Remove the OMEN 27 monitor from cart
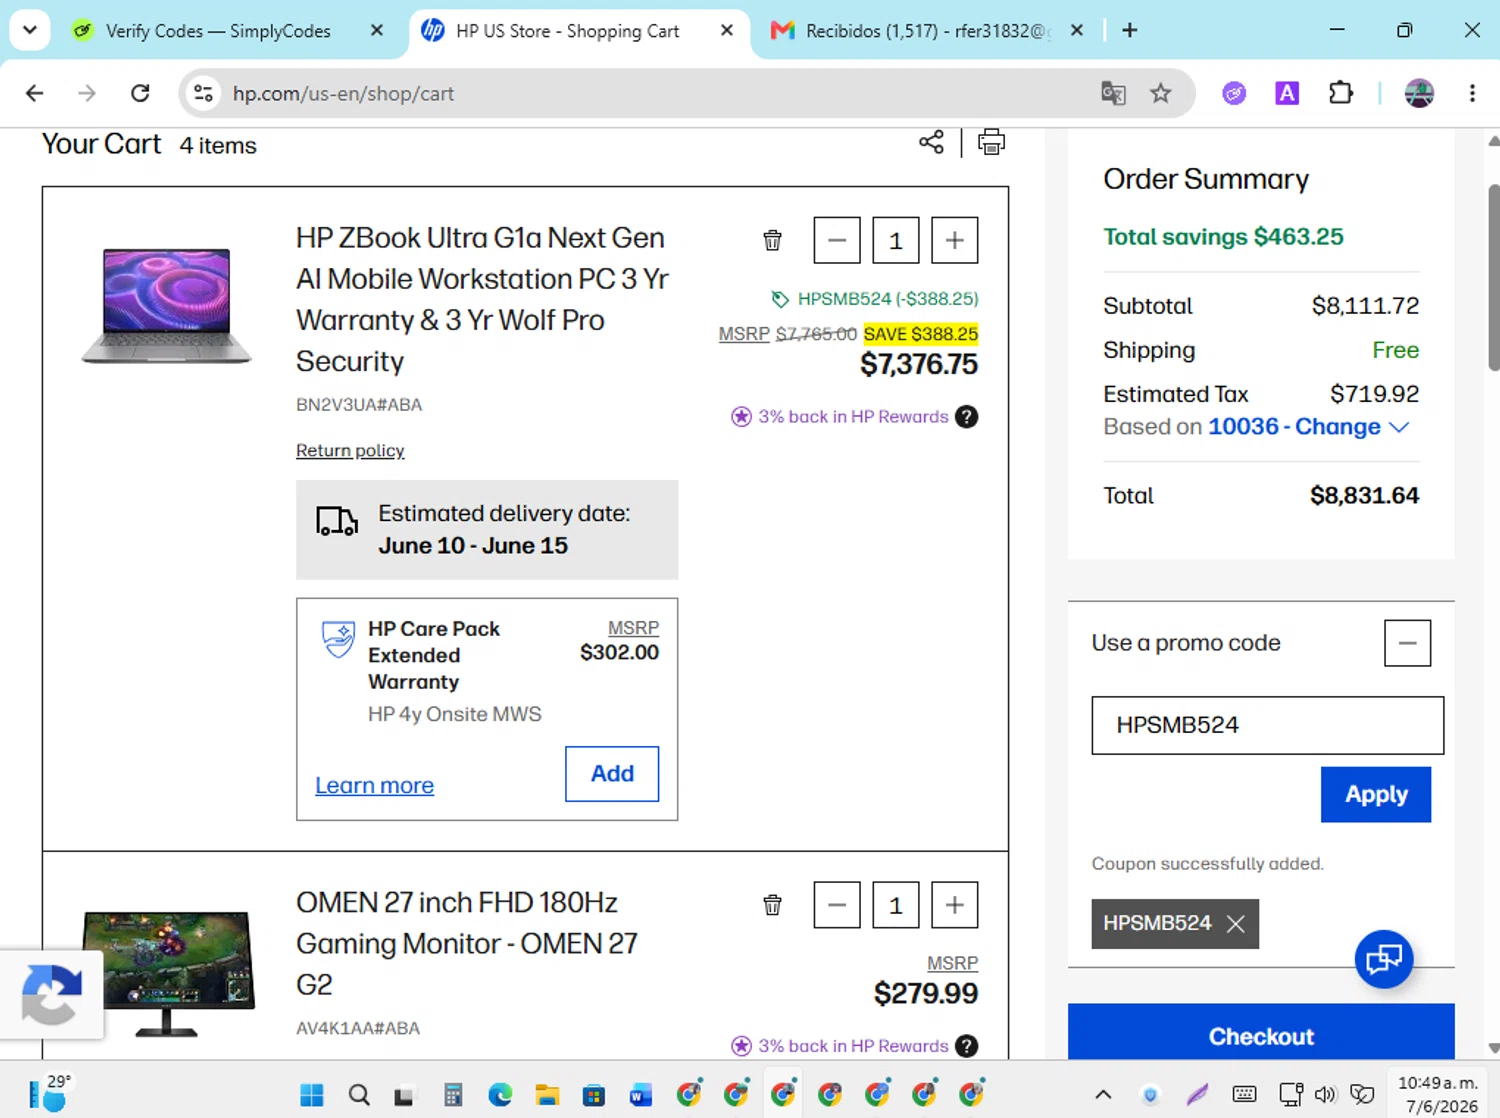This screenshot has width=1500, height=1118. 772,905
